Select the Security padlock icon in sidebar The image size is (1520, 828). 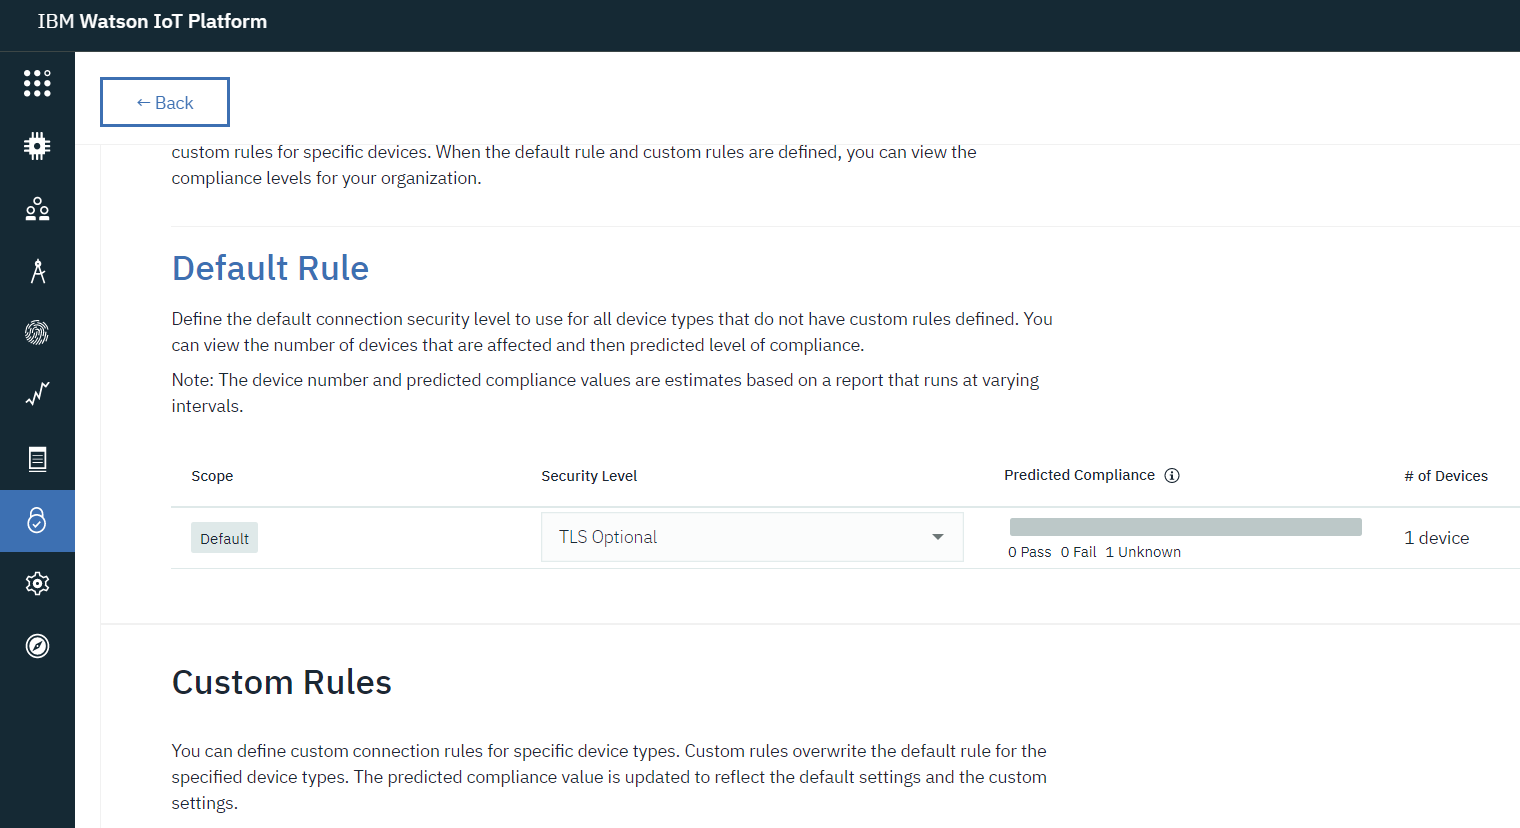pyautogui.click(x=37, y=520)
